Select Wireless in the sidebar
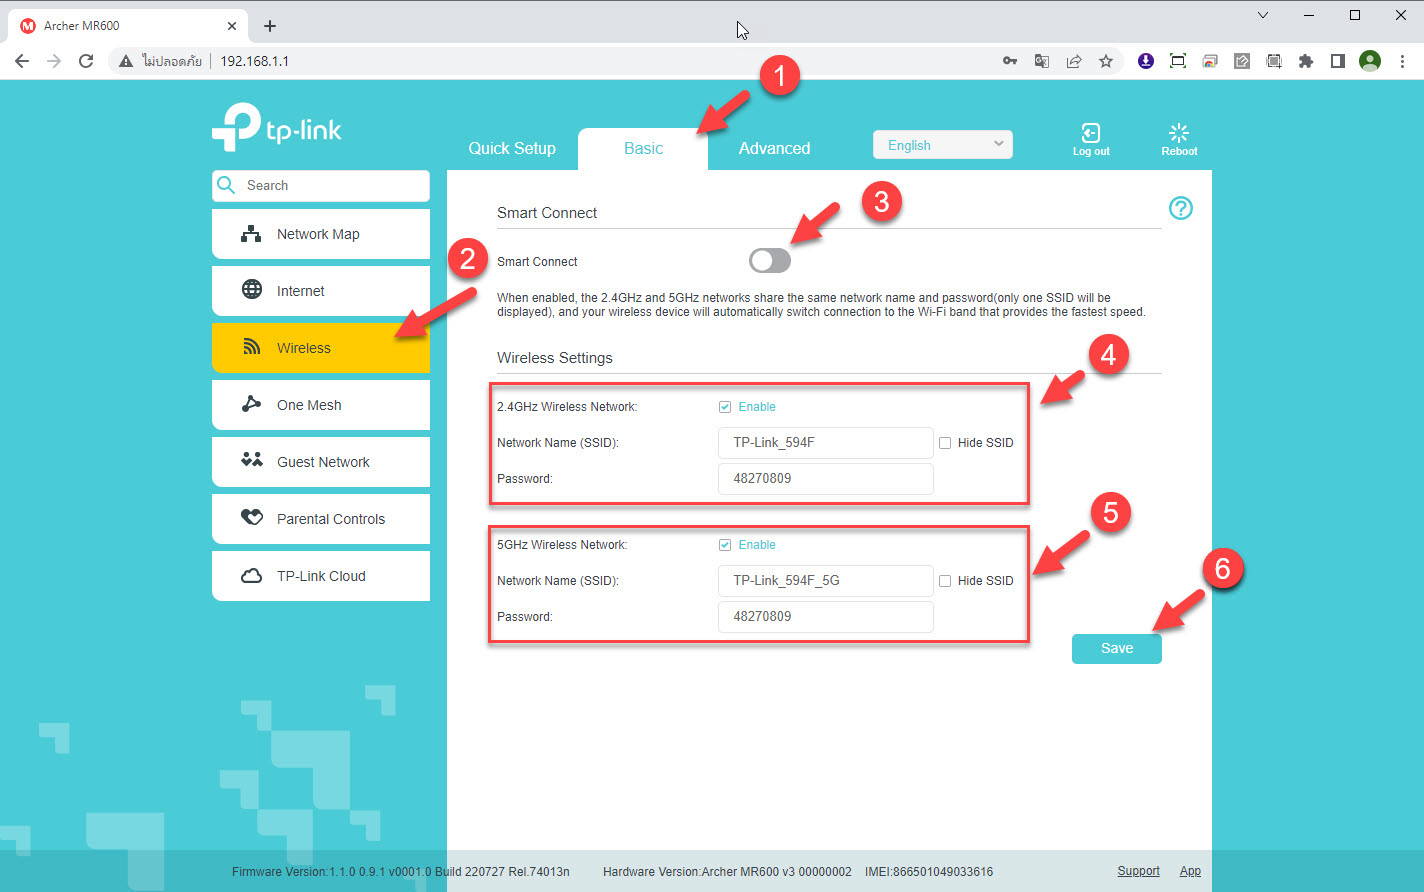This screenshot has height=892, width=1424. (321, 348)
